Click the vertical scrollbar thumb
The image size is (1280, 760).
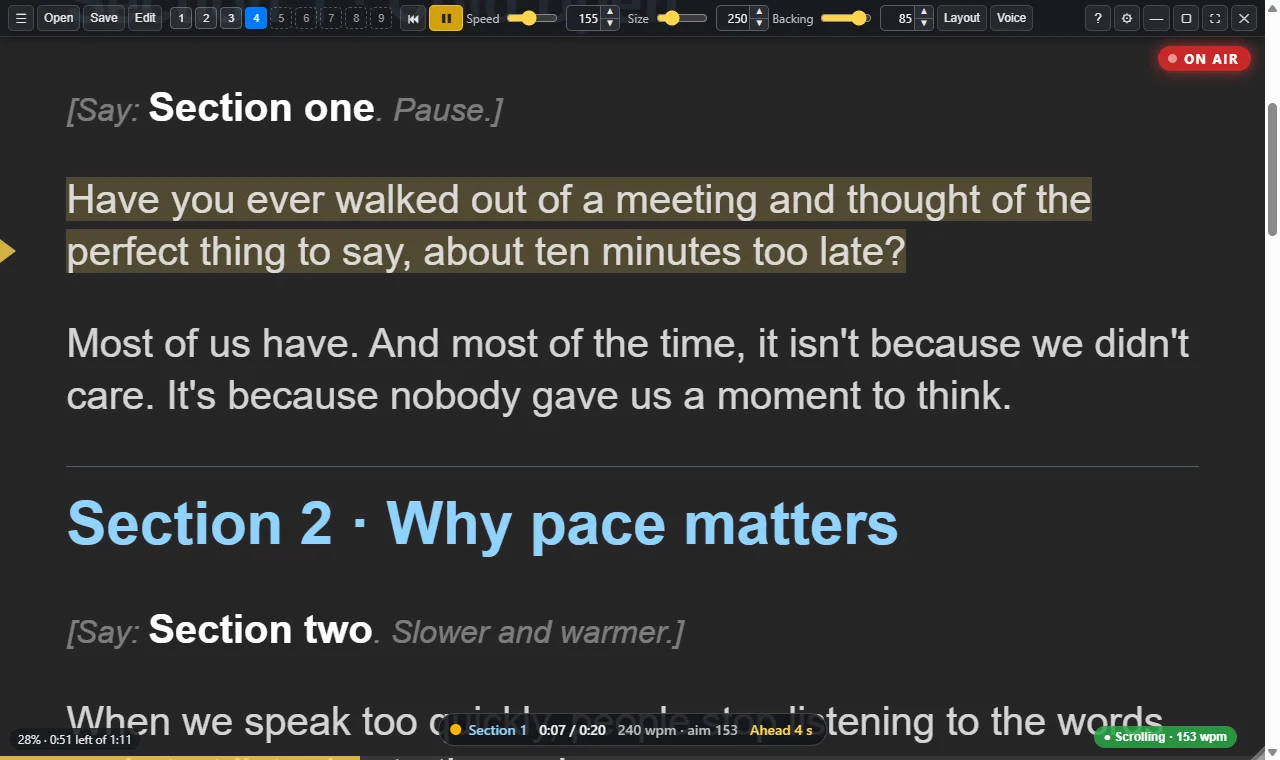1272,170
